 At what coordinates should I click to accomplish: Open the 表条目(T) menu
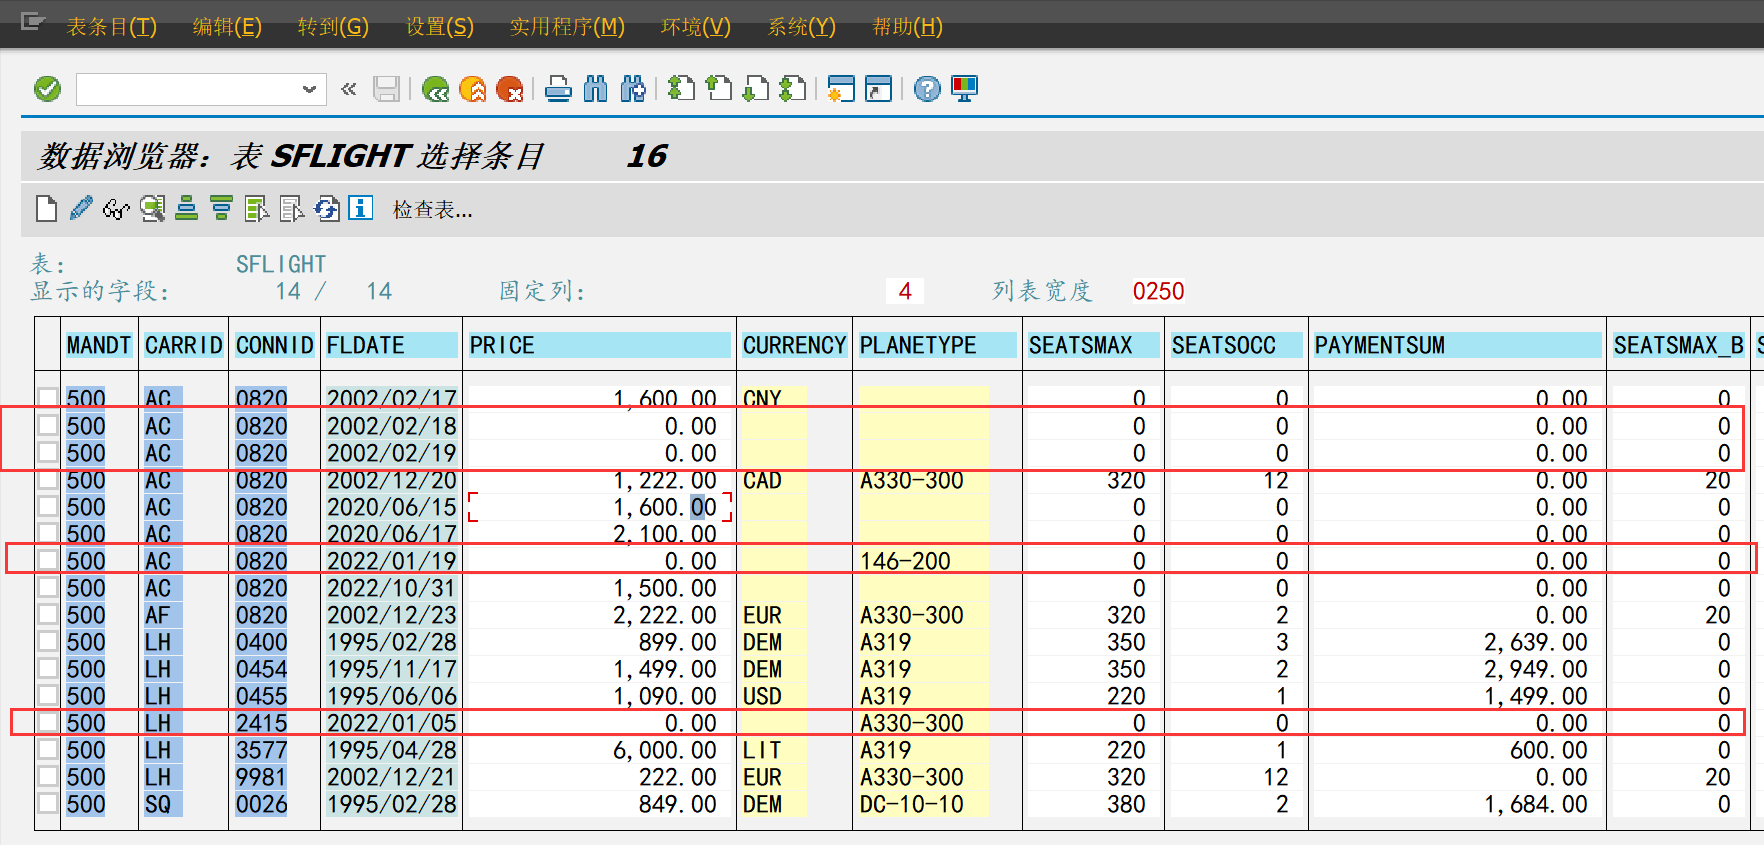111,26
